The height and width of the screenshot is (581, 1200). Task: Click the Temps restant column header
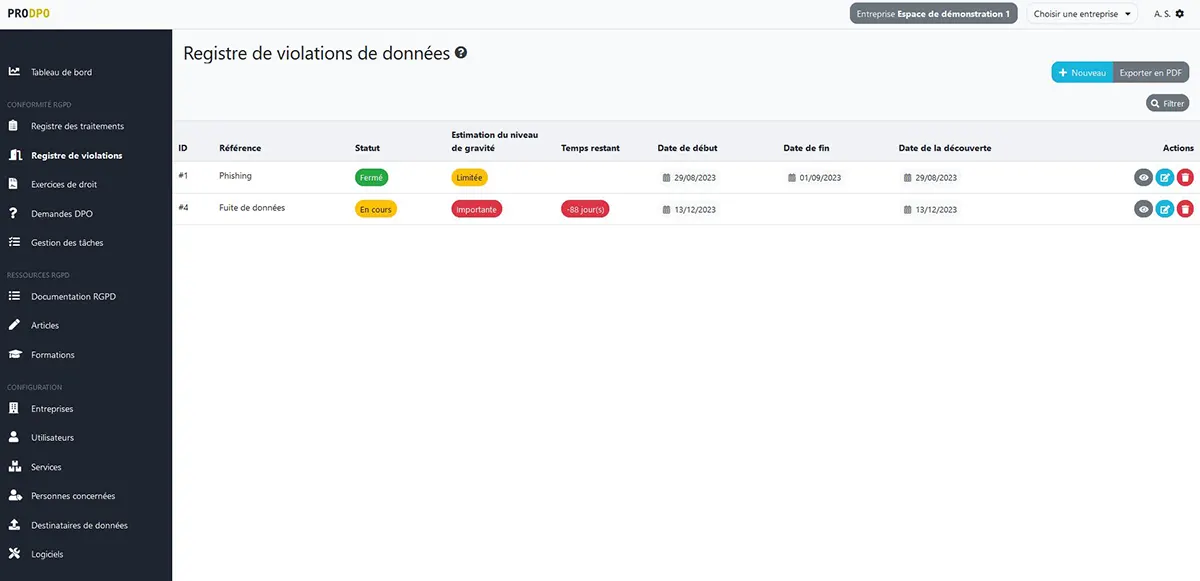pyautogui.click(x=590, y=148)
